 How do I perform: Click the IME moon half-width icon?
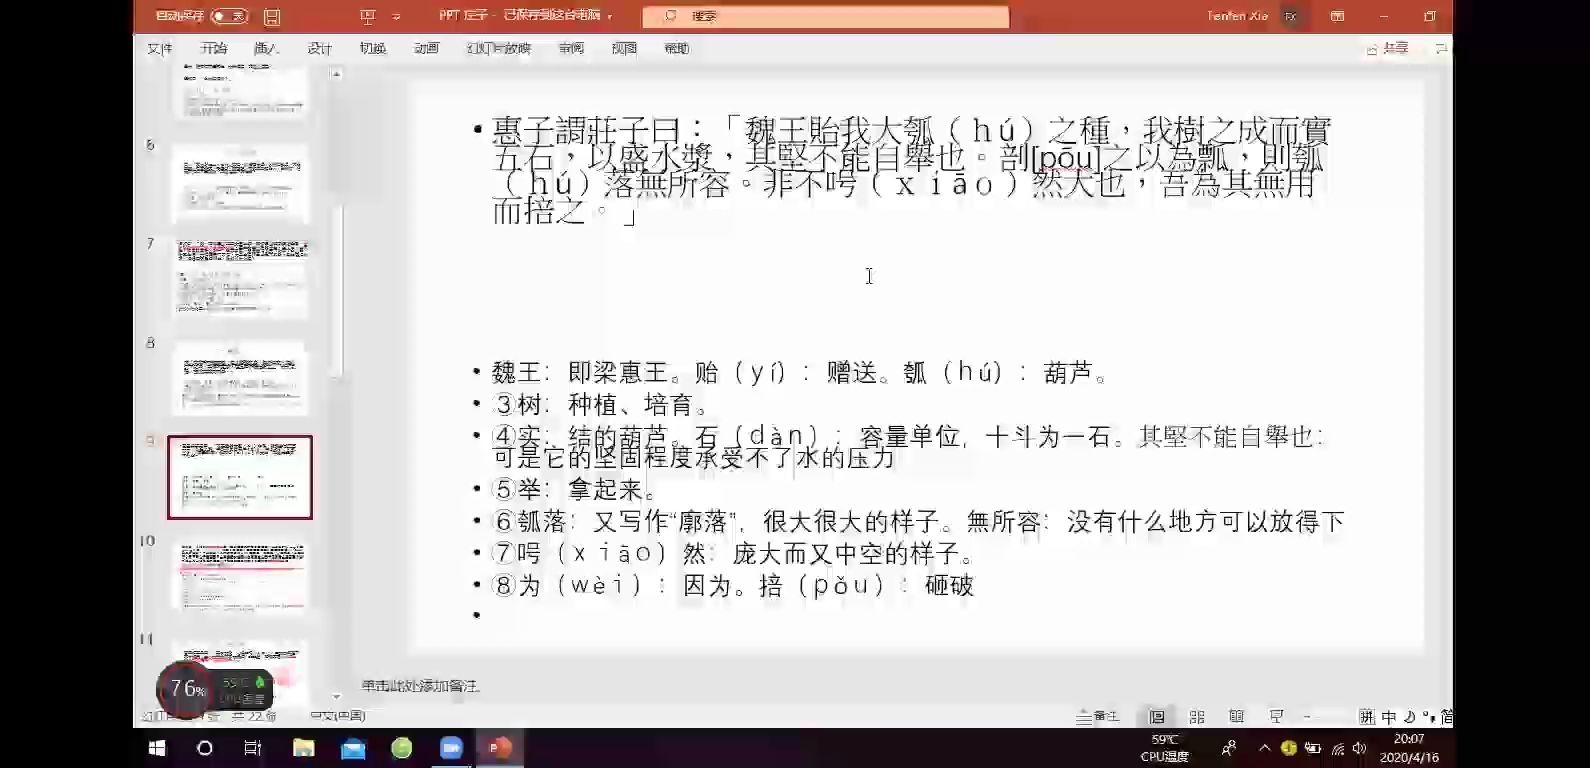point(1410,717)
